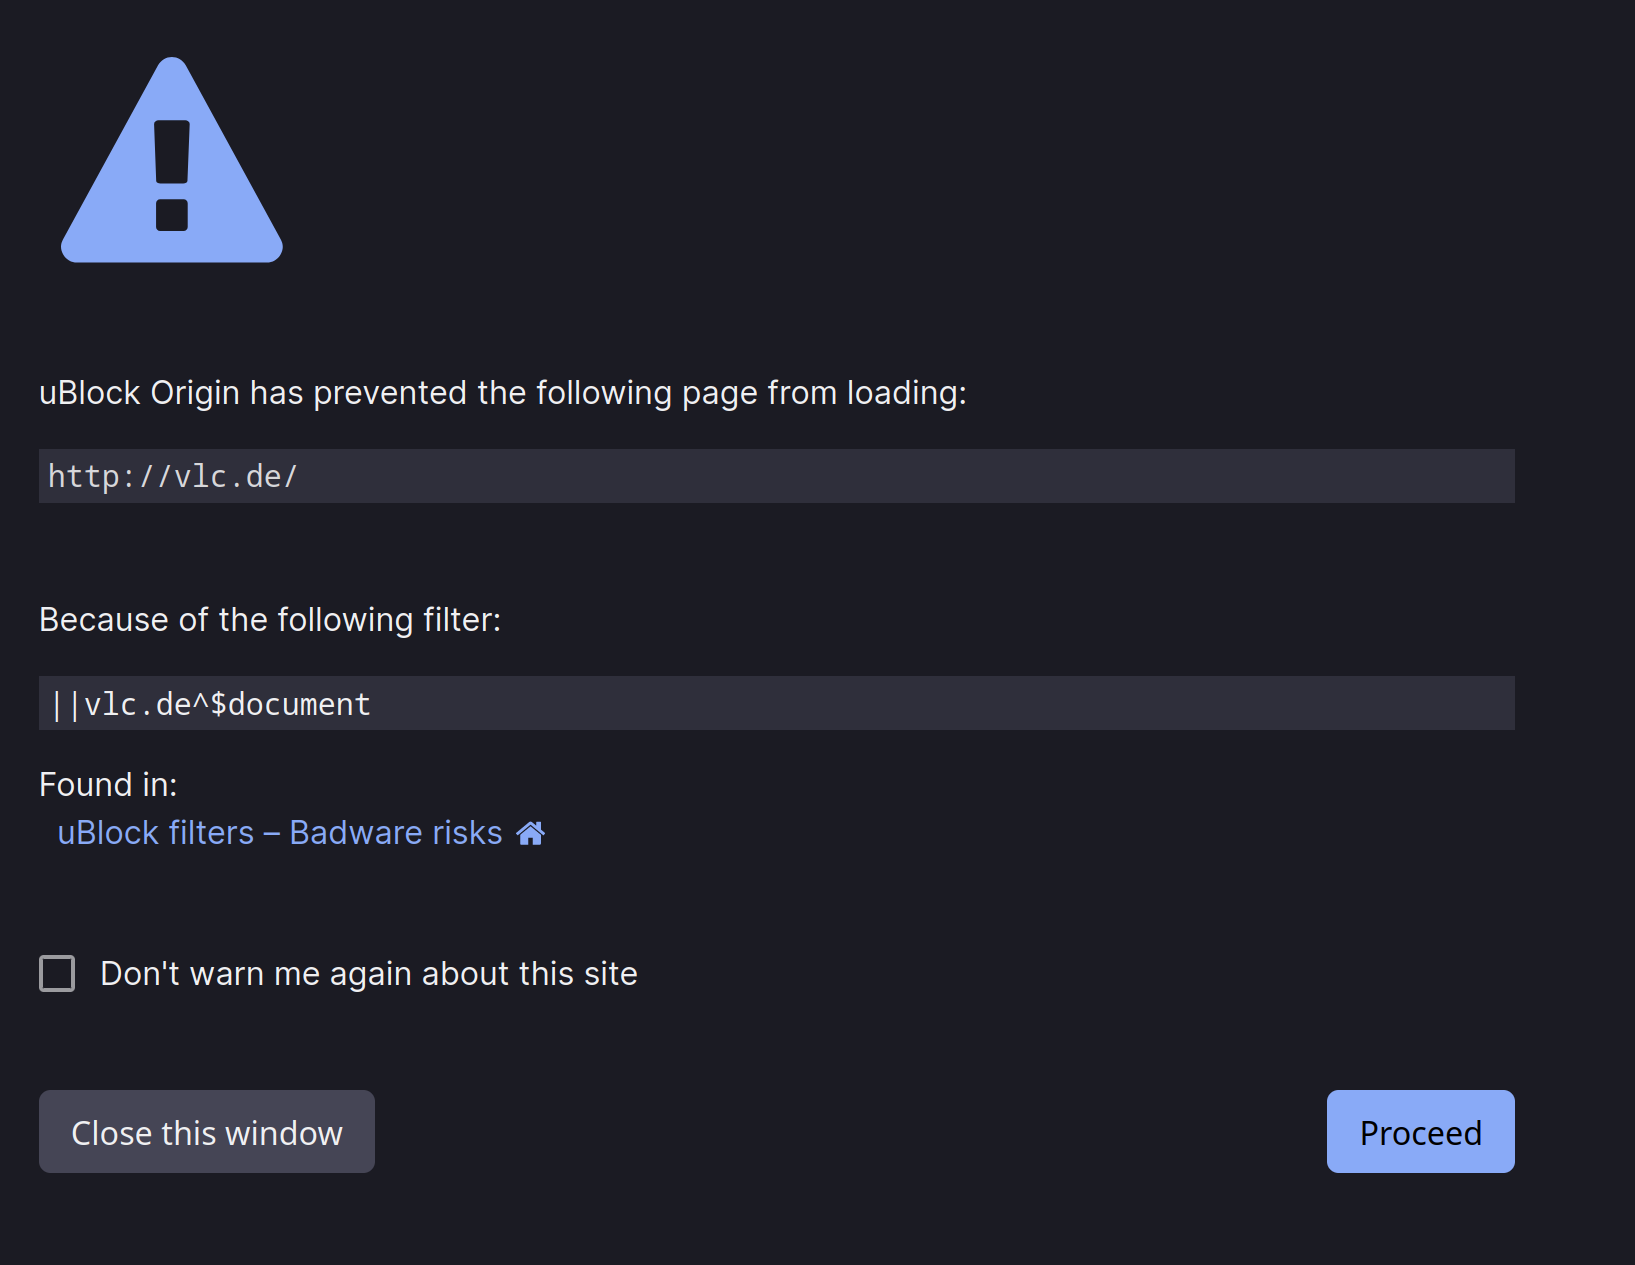1635x1265 pixels.
Task: Click the blue warning triangle icon
Action: click(x=172, y=160)
